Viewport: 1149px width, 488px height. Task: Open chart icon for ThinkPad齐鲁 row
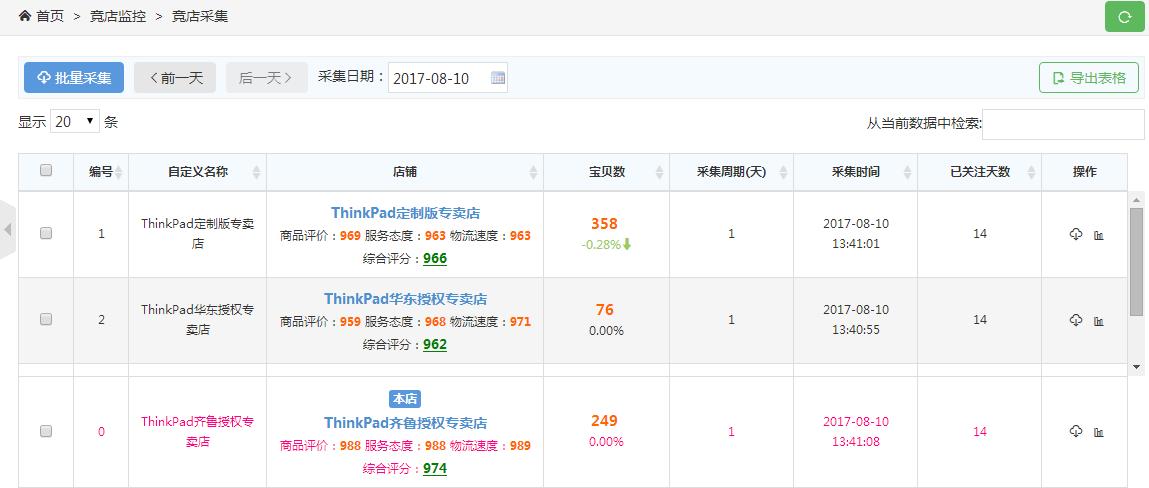point(1098,432)
